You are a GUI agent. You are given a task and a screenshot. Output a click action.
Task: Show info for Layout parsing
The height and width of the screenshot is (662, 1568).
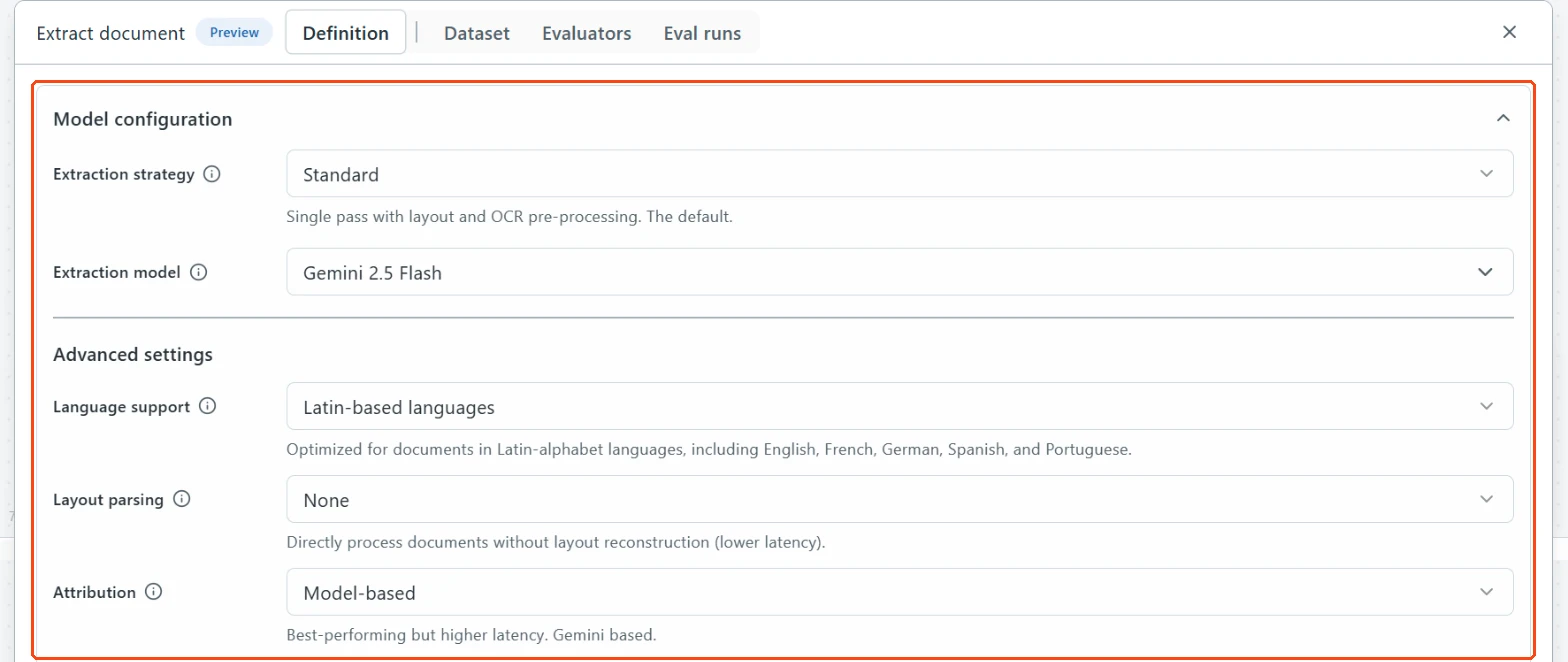point(181,499)
